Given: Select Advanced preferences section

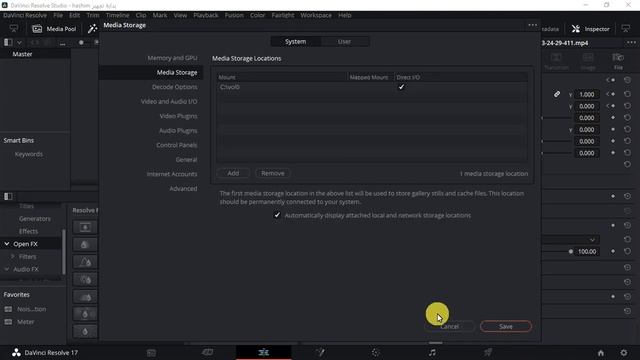Looking at the screenshot, I should (x=183, y=189).
